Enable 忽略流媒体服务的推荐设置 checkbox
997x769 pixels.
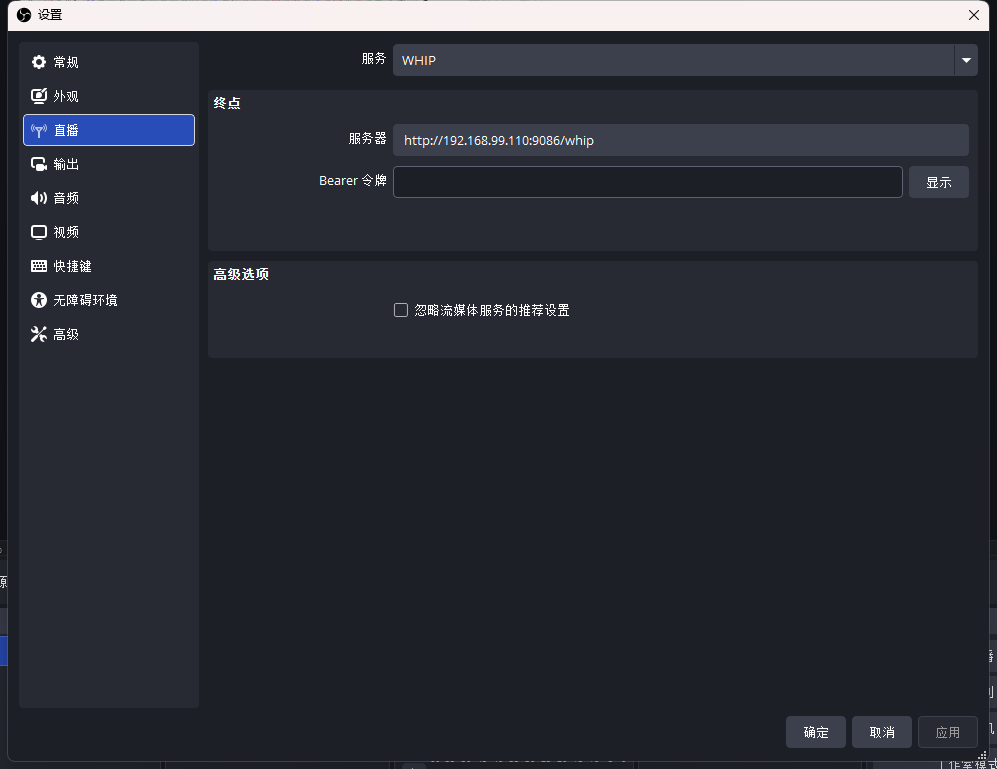pyautogui.click(x=400, y=310)
